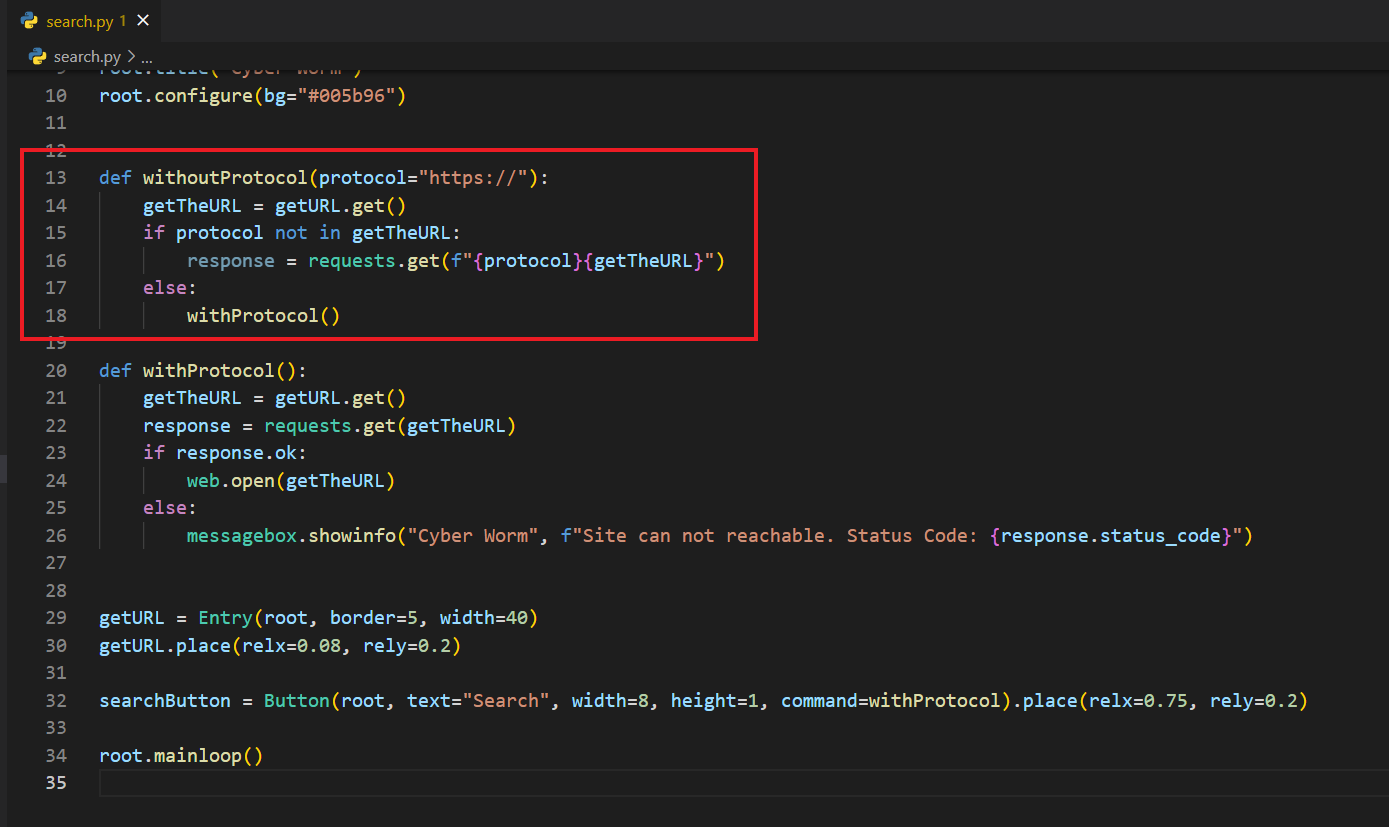Image resolution: width=1389 pixels, height=827 pixels.
Task: Close the search.py editor tab
Action: point(143,21)
